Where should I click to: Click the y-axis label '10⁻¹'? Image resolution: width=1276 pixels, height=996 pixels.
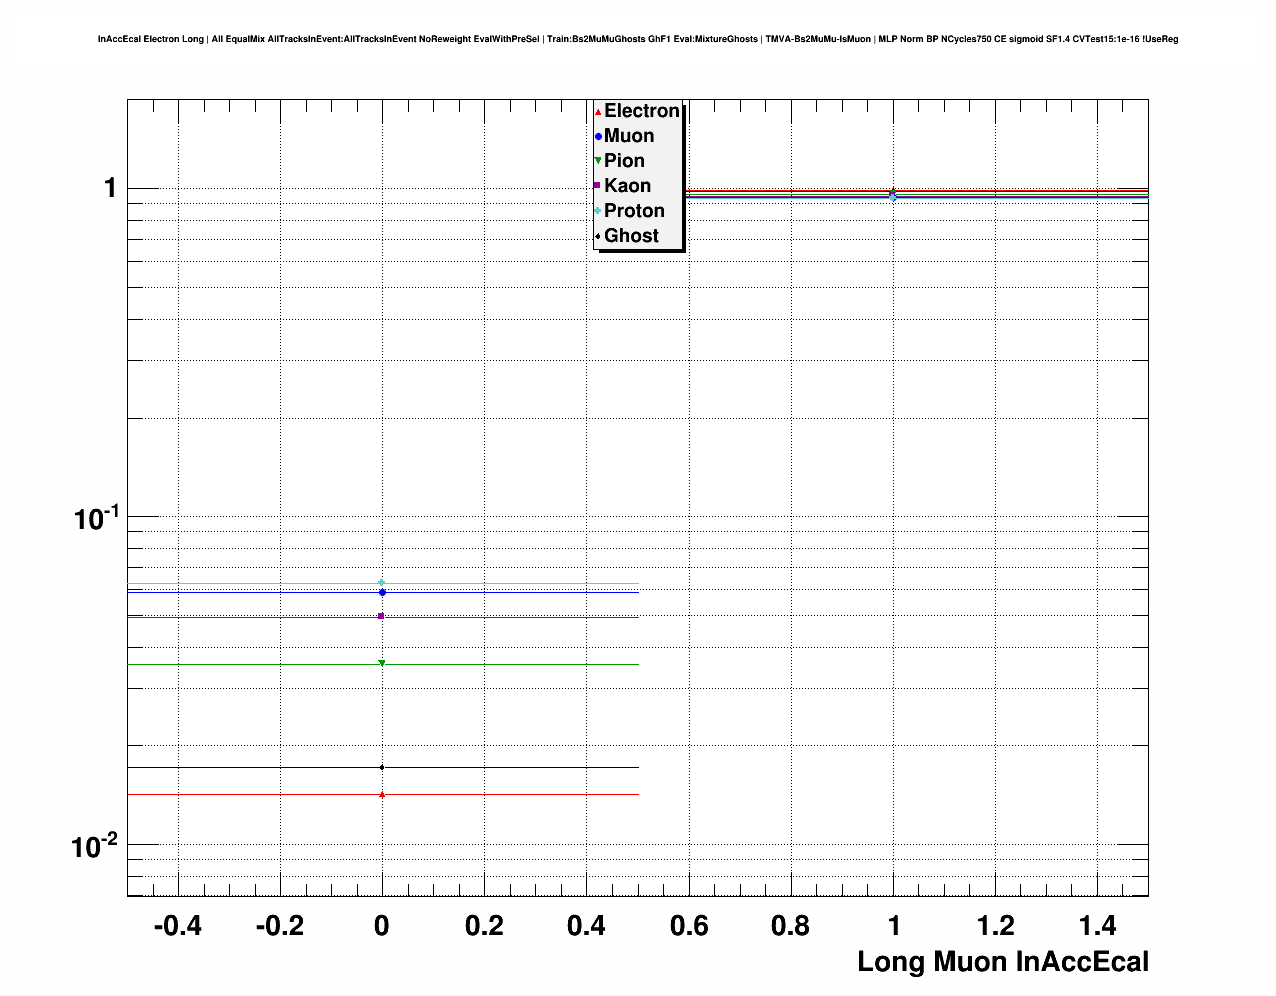pos(97,518)
